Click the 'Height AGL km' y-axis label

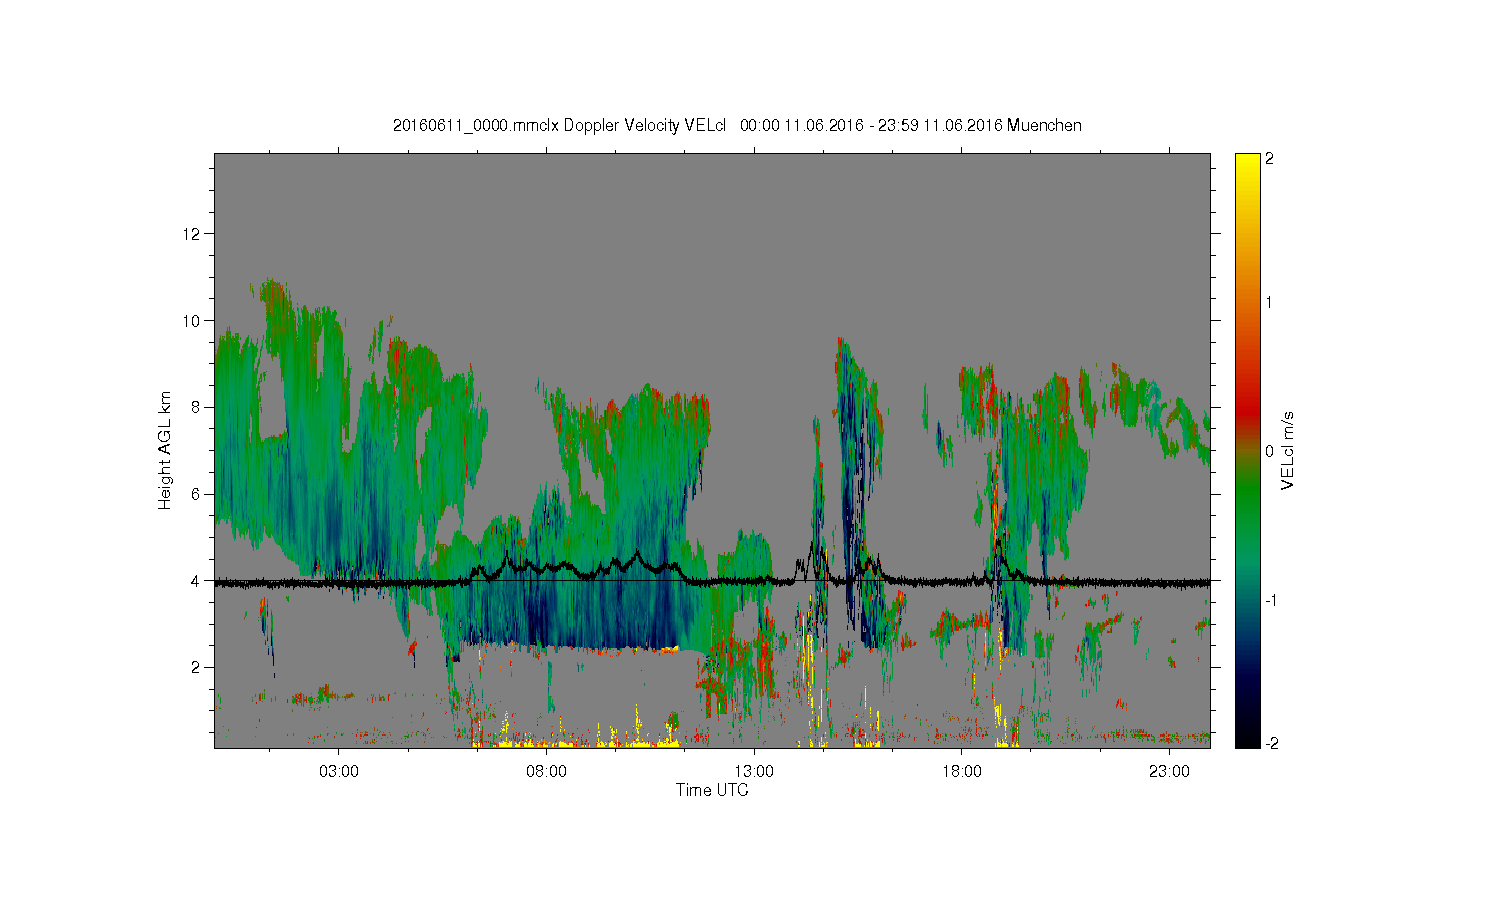coord(165,450)
